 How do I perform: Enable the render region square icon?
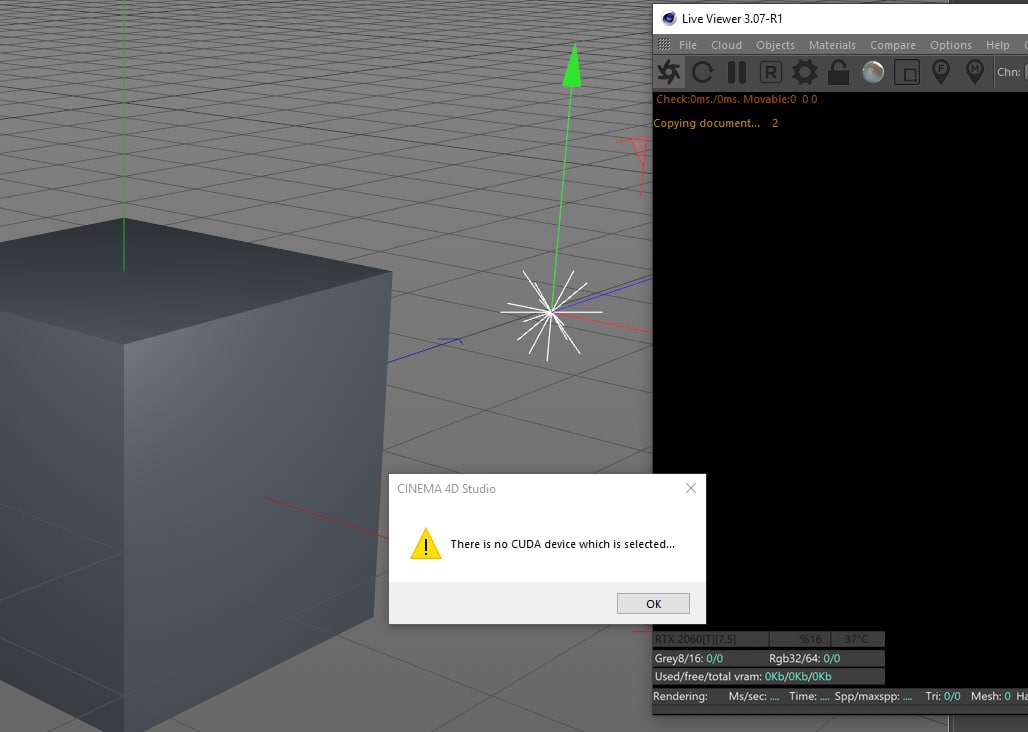(907, 72)
